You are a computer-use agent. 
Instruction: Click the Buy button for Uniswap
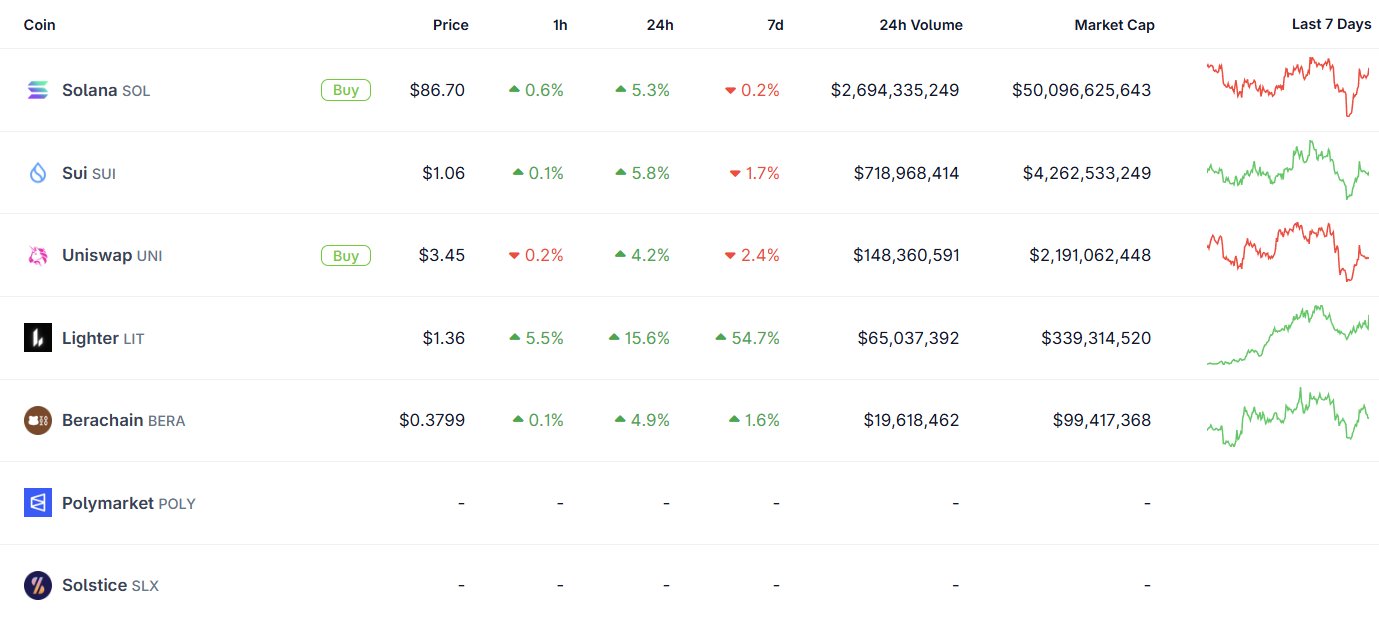tap(346, 256)
